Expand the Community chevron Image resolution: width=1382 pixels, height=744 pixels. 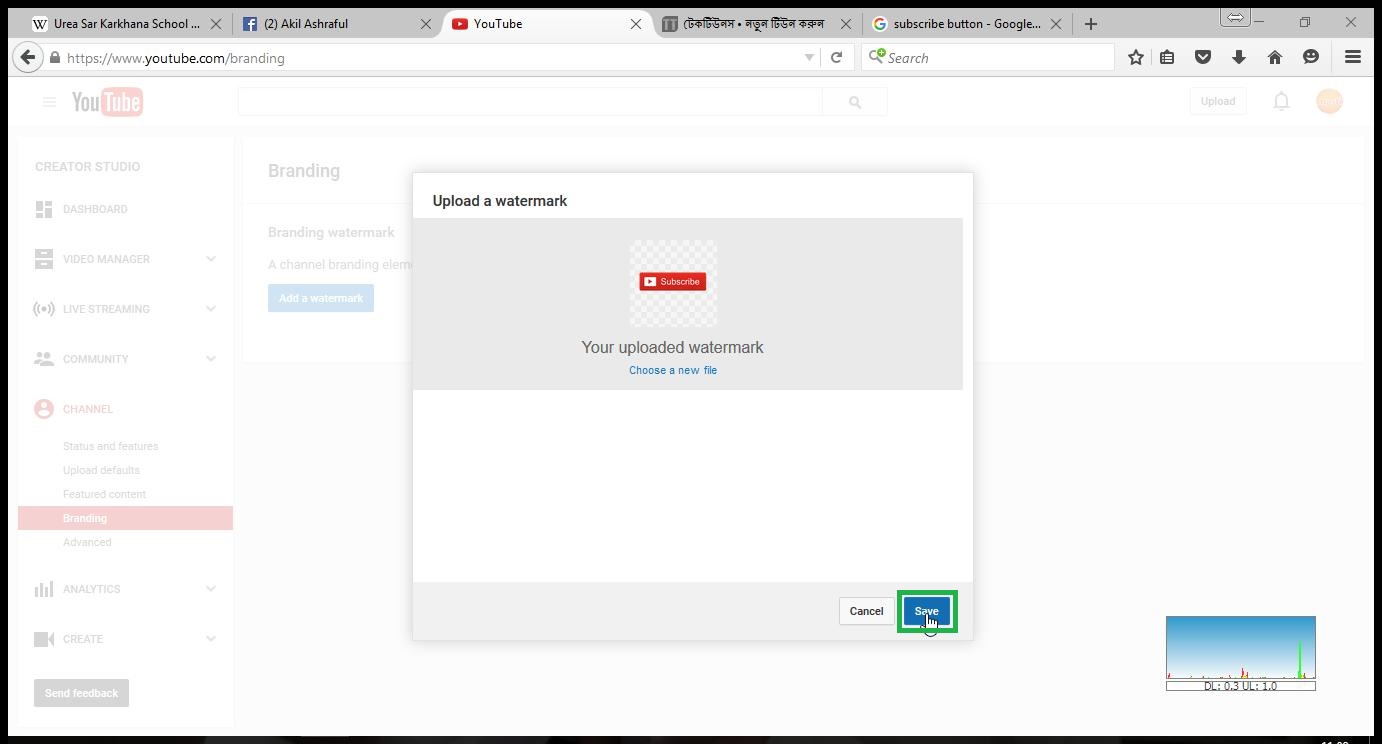point(211,359)
